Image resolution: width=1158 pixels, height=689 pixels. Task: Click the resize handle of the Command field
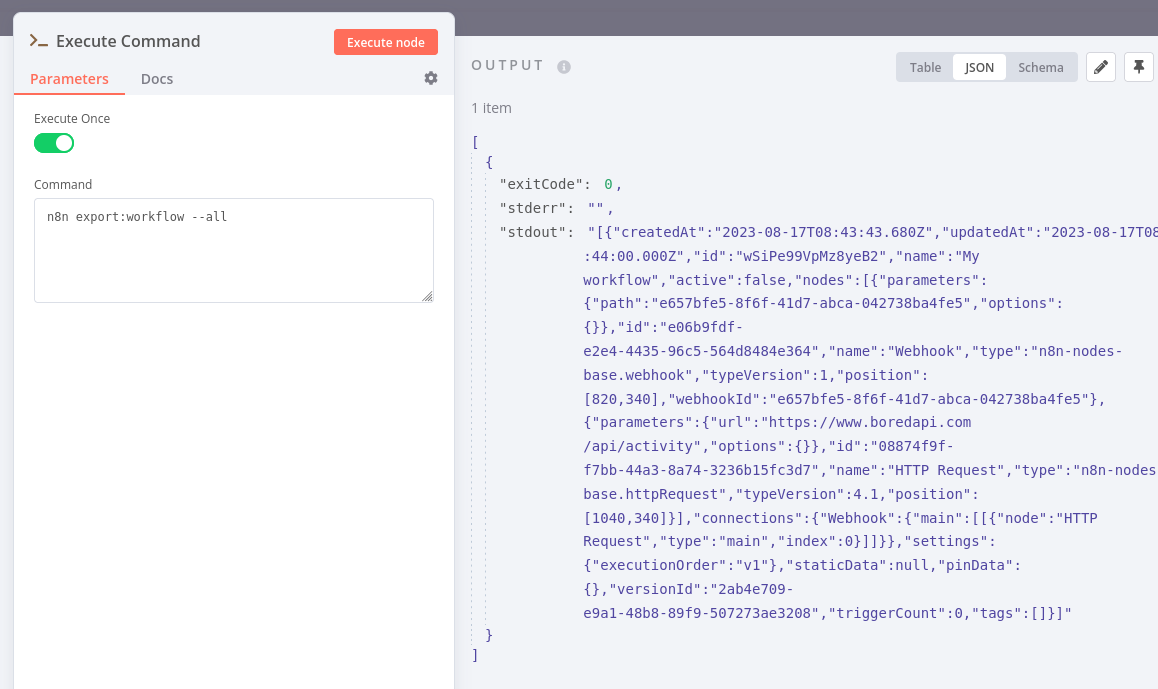point(429,297)
